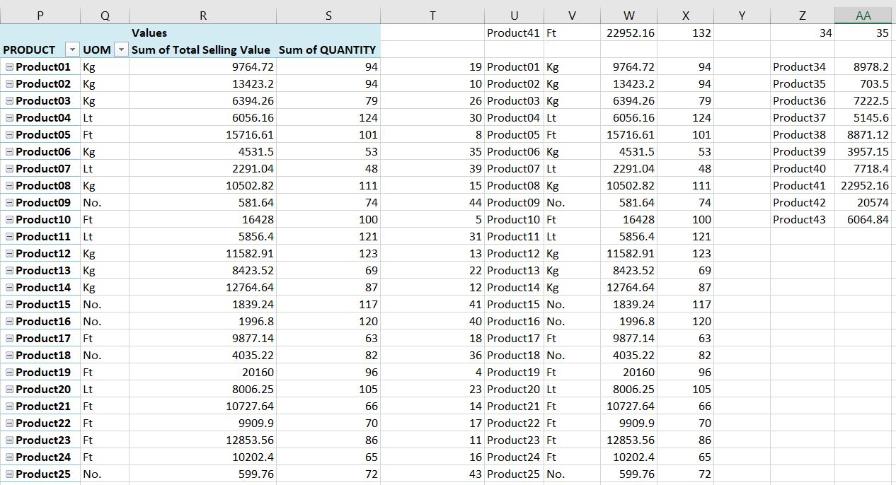Image resolution: width=896 pixels, height=485 pixels.
Task: Collapse Product19 pivot row
Action: coord(9,372)
